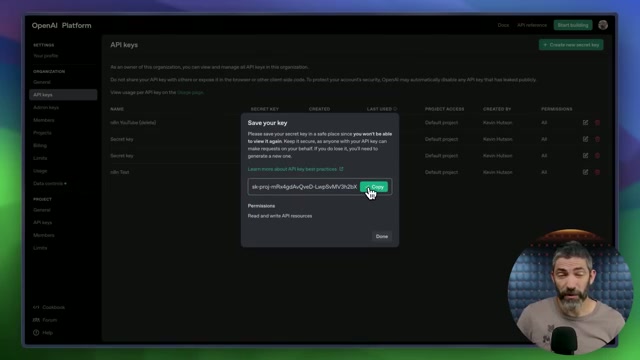The width and height of the screenshot is (640, 360).
Task: Open the Cookbook link
Action: coord(49,307)
